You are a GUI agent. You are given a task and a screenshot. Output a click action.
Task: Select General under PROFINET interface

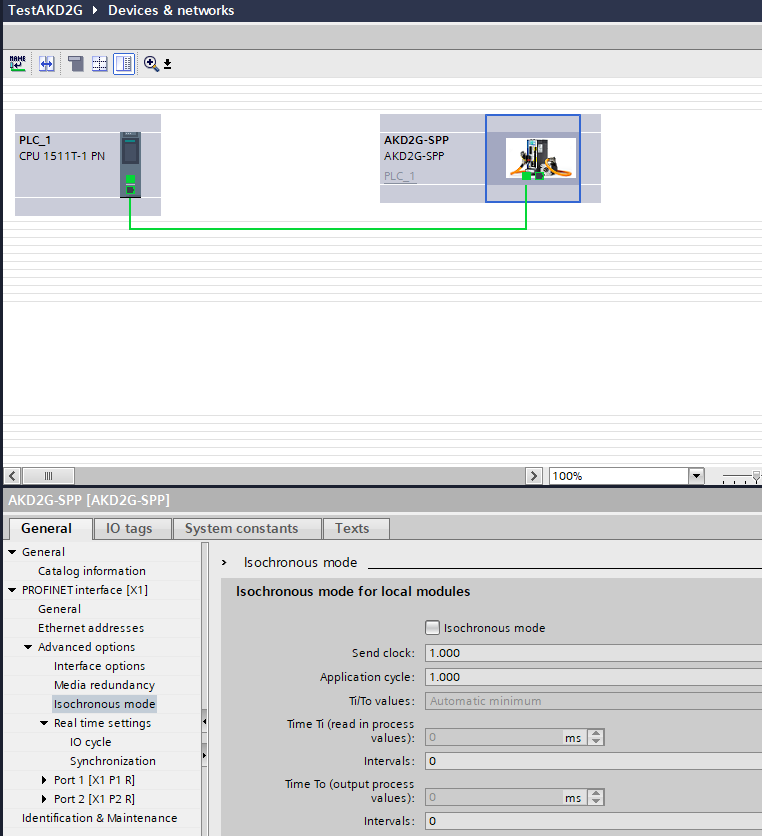[60, 609]
